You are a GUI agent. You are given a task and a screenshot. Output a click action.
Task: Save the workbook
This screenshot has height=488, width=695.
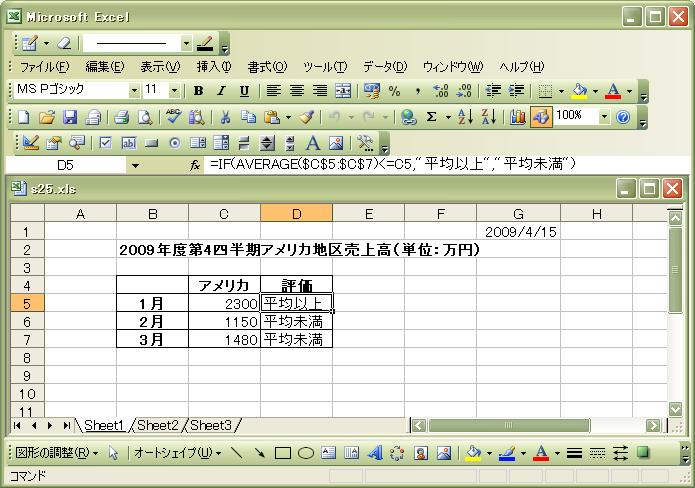click(x=70, y=117)
